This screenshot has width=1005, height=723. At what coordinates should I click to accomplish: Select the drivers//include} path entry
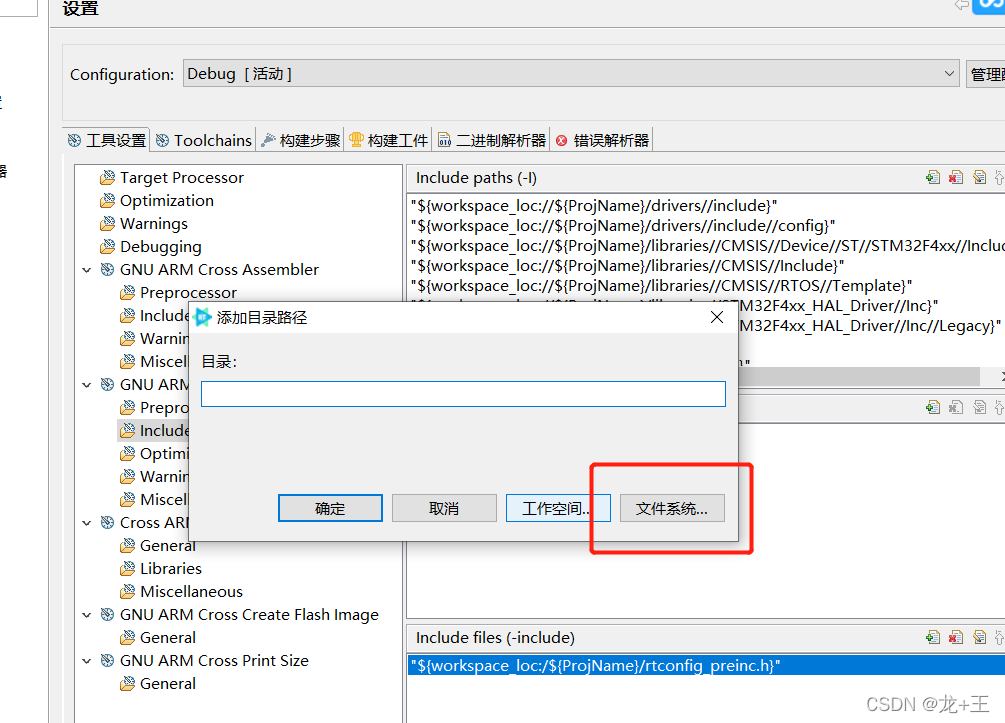point(594,206)
